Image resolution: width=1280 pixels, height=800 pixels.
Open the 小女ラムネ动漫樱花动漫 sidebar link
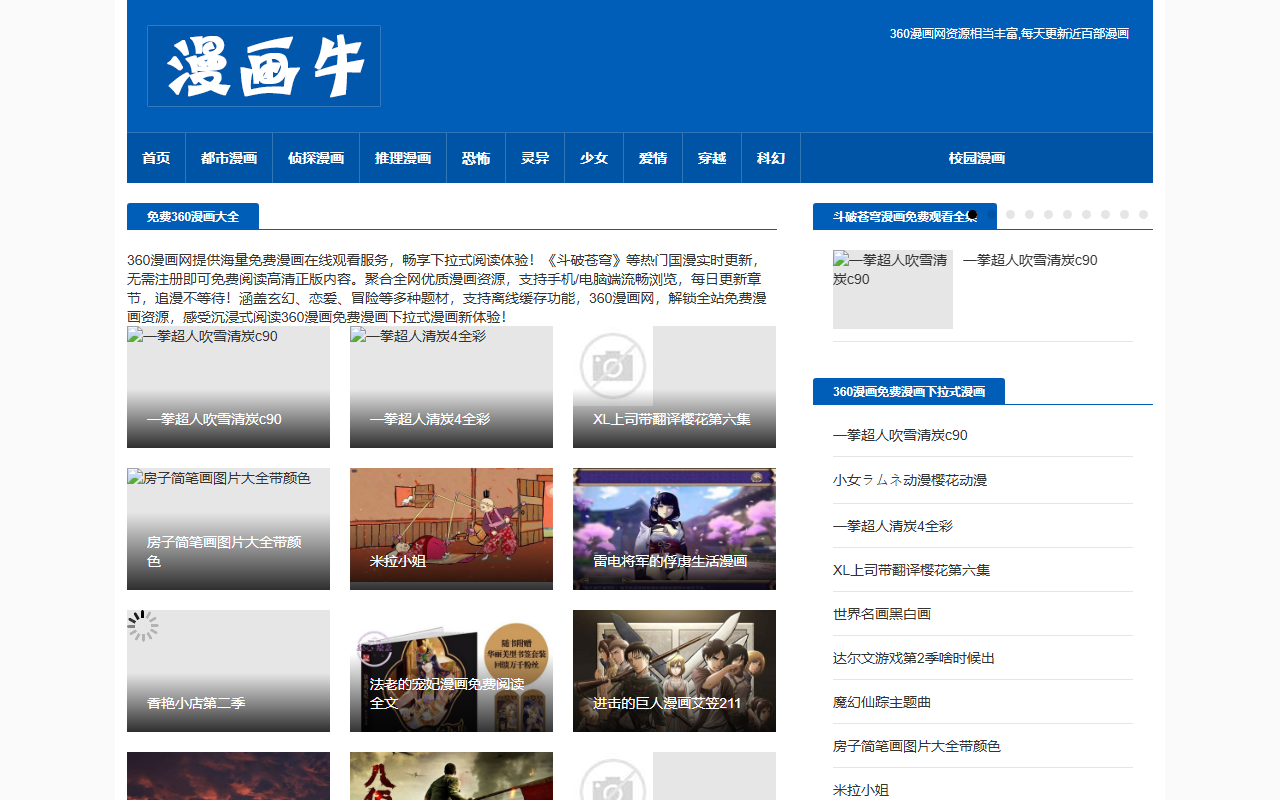[910, 480]
